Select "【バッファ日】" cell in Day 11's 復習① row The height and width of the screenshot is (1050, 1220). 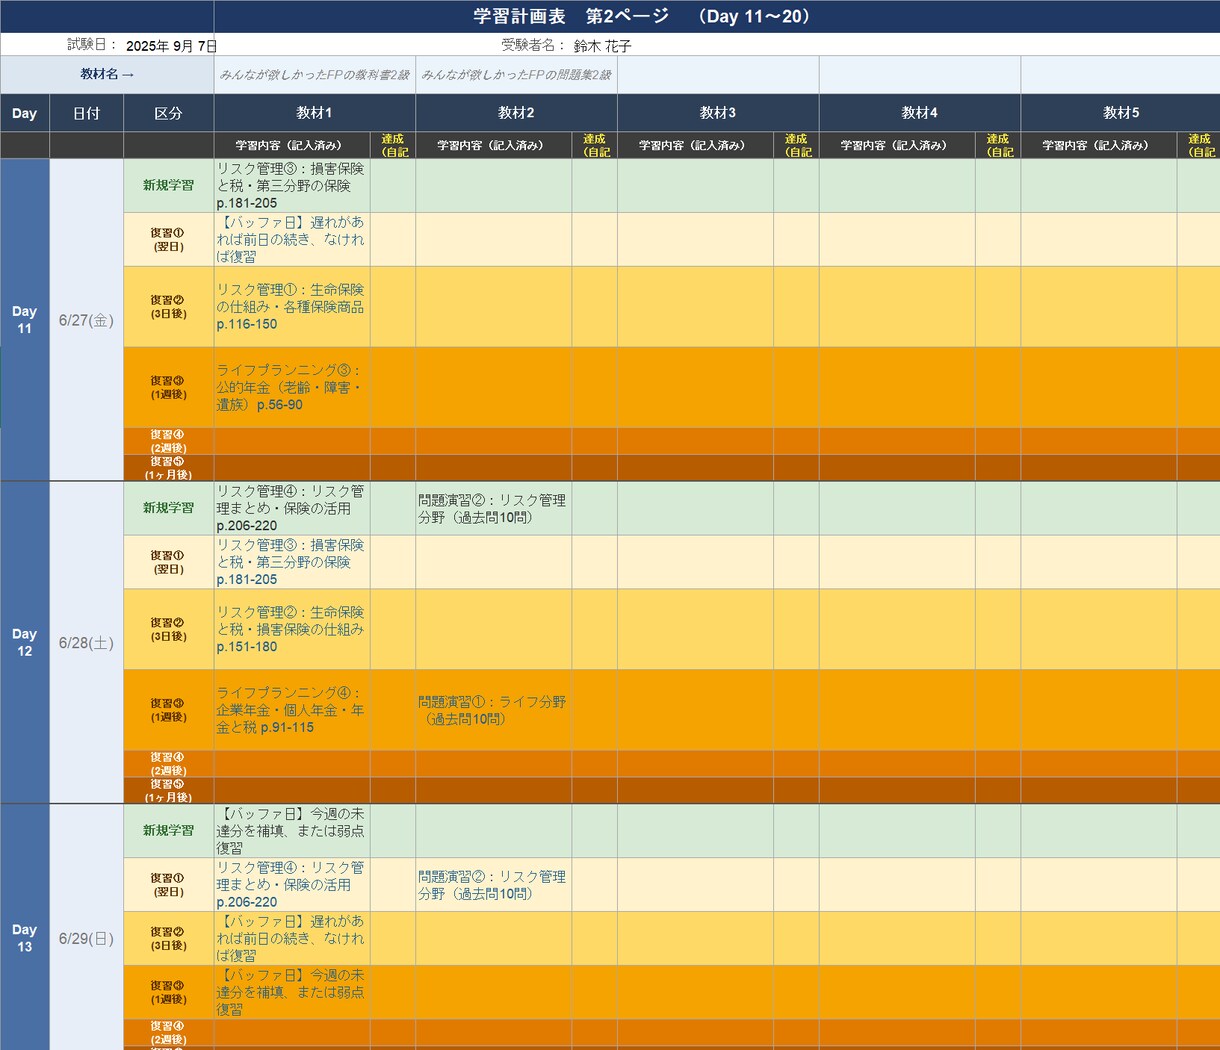coord(292,240)
